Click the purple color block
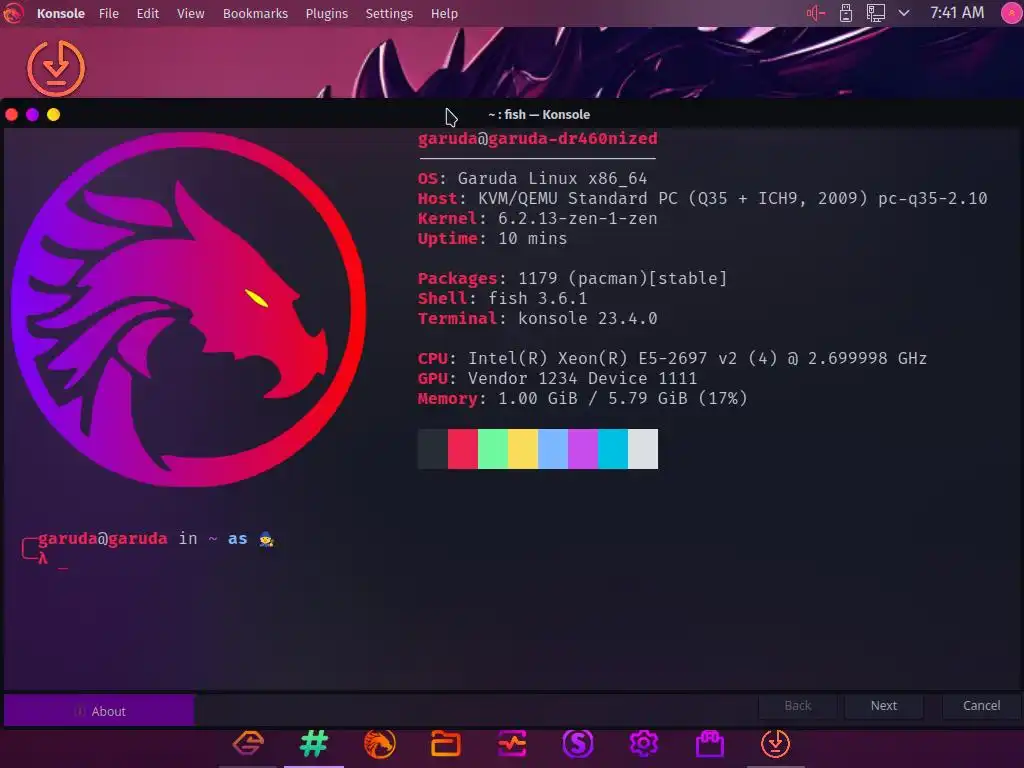 [583, 449]
